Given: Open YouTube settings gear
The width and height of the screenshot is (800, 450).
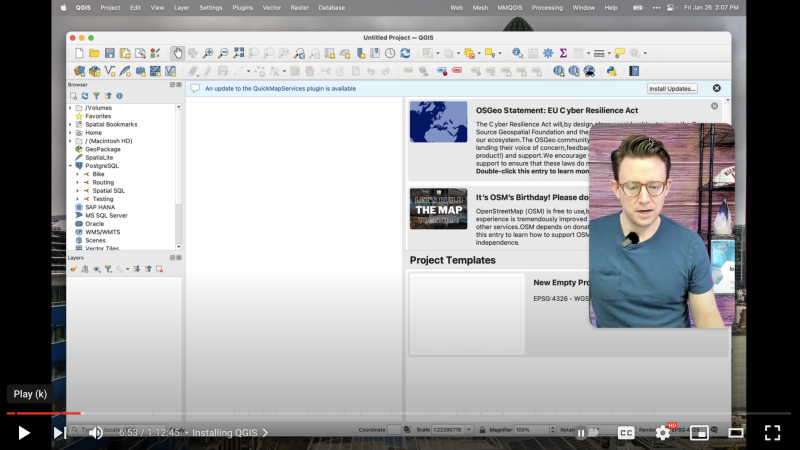Looking at the screenshot, I should 663,433.
